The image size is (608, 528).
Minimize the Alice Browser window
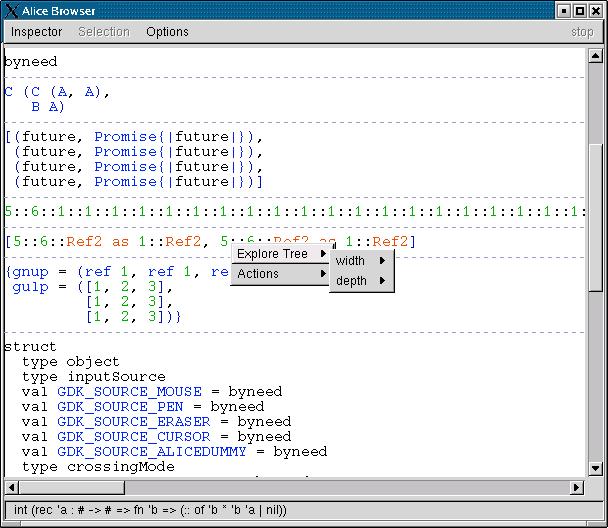564,9
